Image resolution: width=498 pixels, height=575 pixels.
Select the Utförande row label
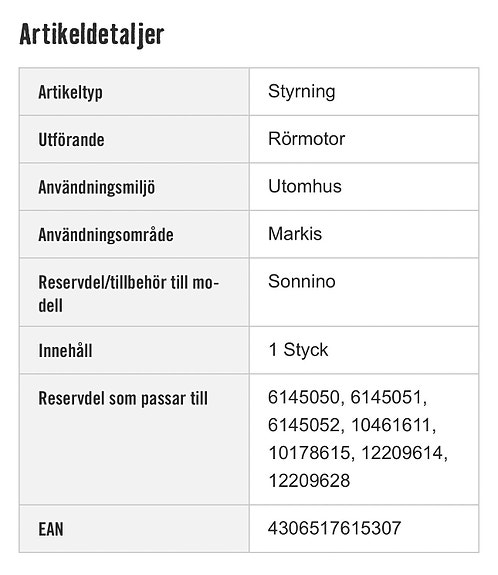click(x=71, y=140)
